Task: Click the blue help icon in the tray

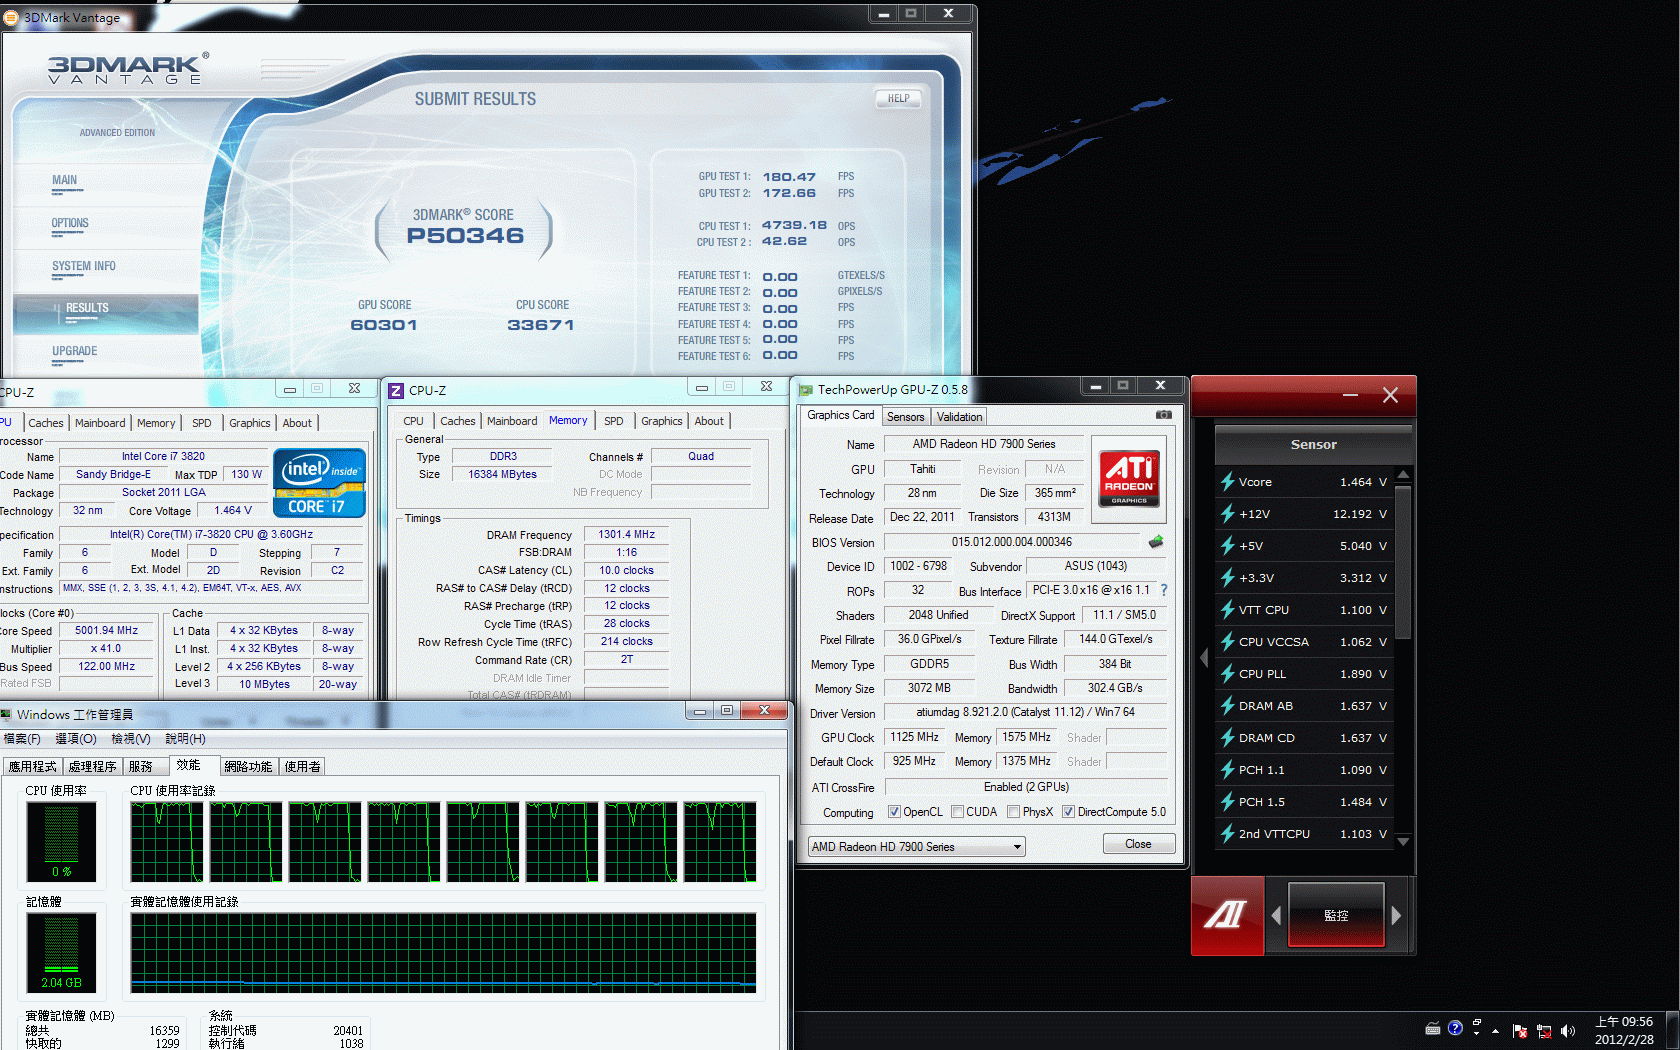Action: (x=1455, y=1028)
